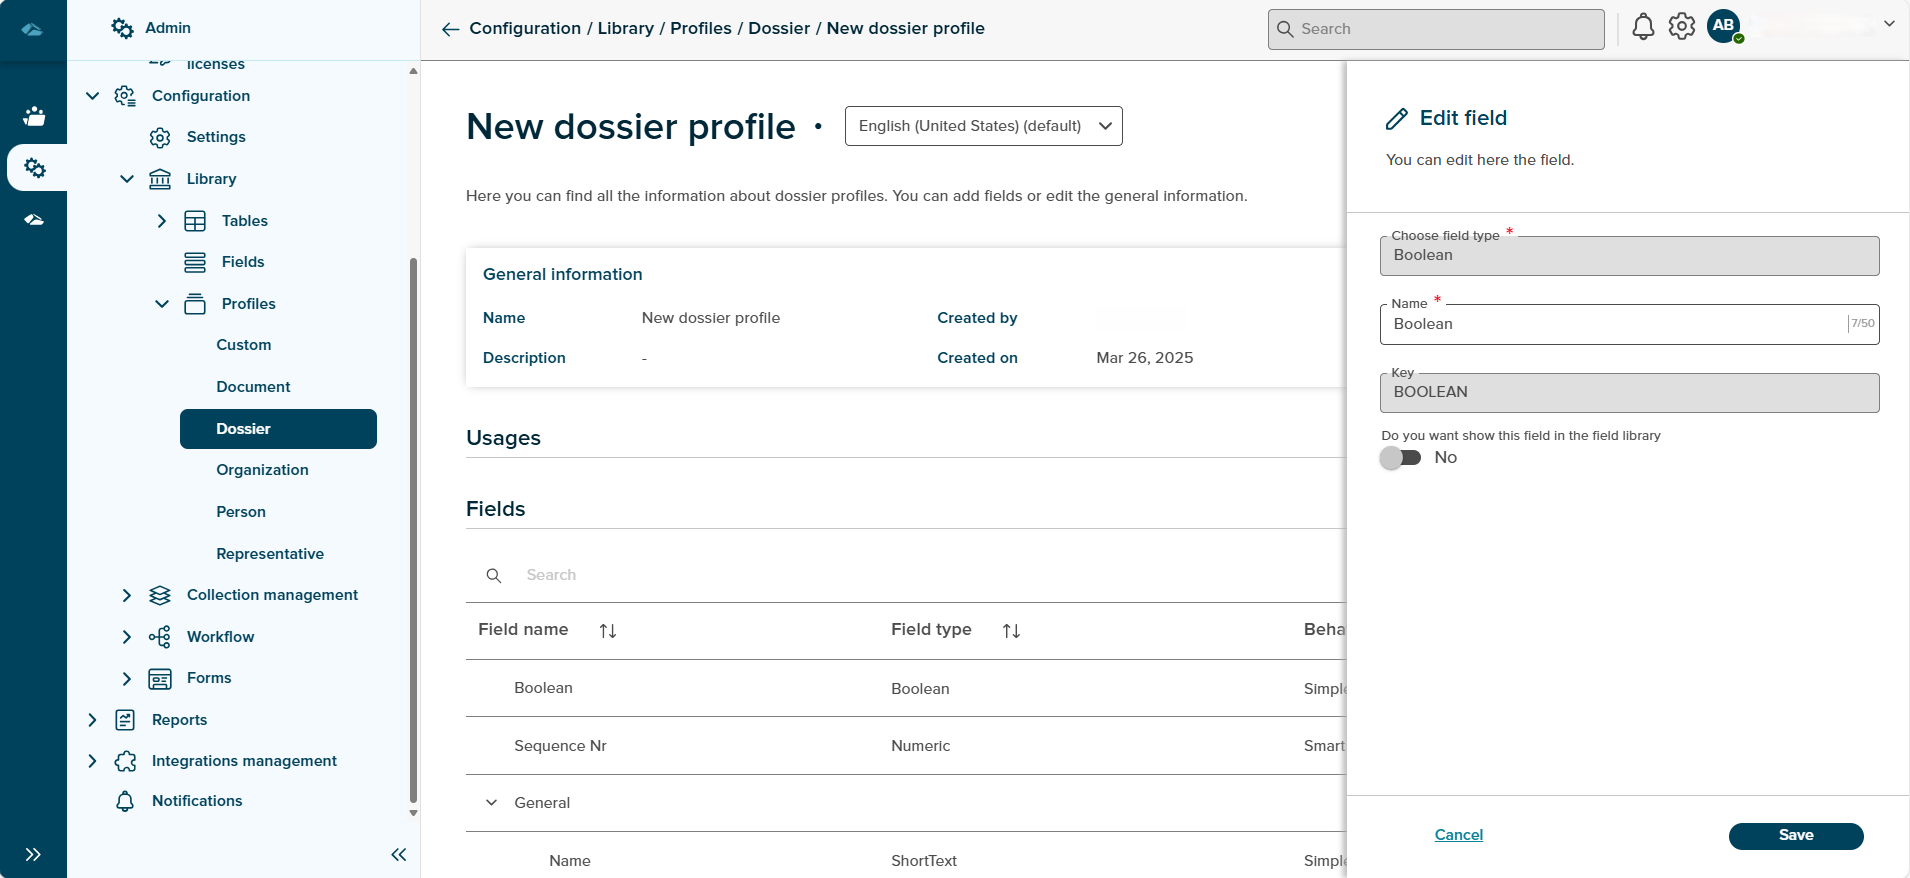
Task: Focus the top Search box
Action: pos(1436,29)
